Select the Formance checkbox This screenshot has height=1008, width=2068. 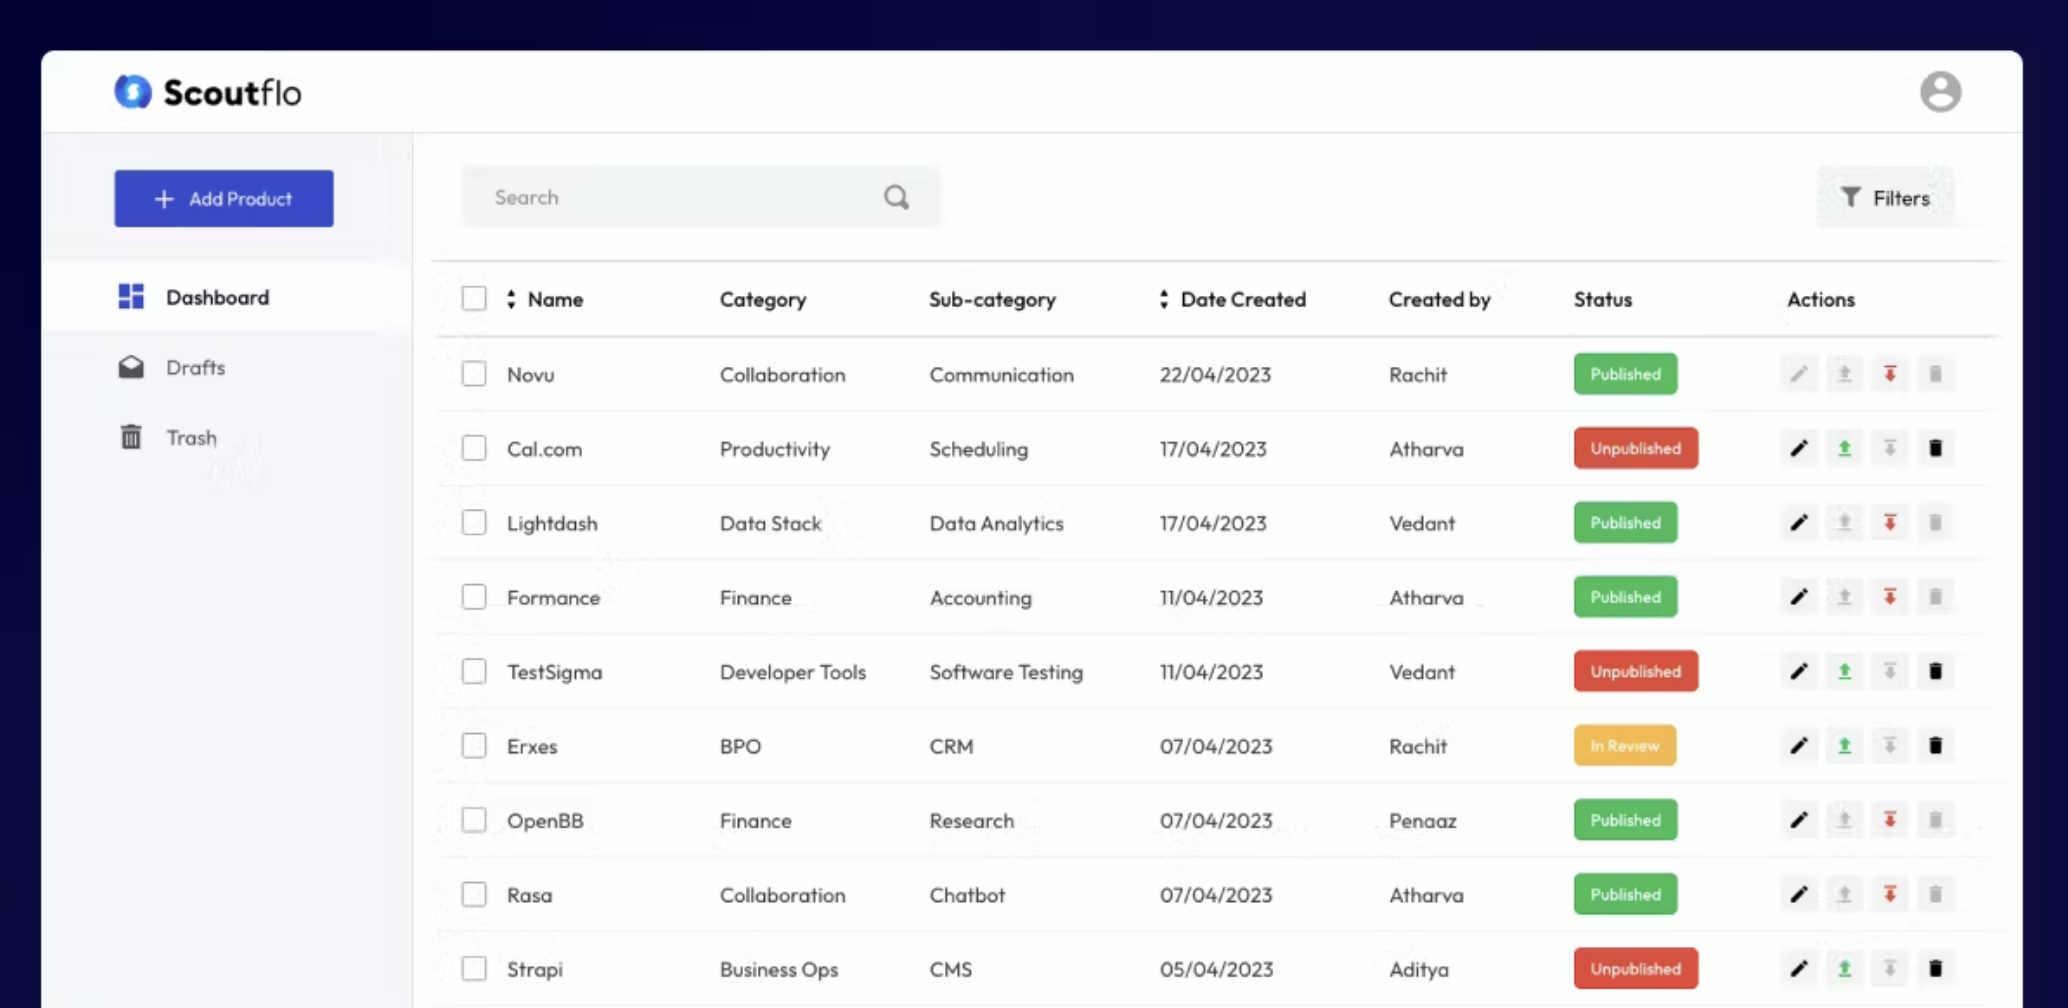coord(474,597)
